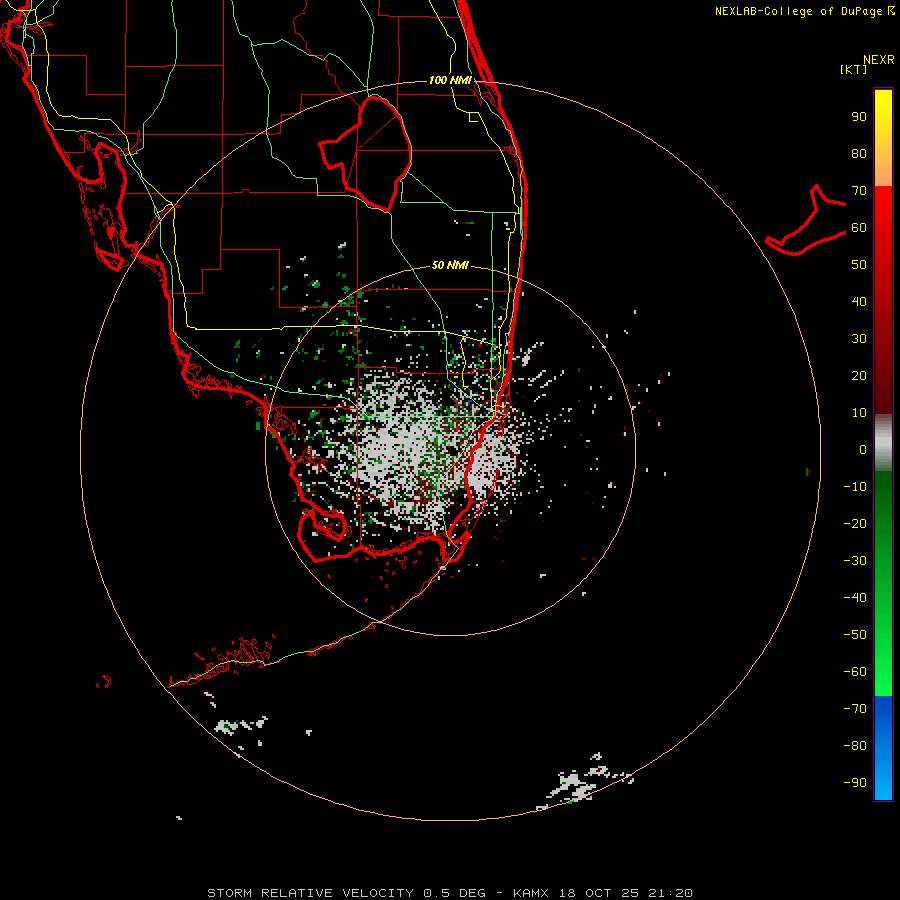
Task: Click the 70 knot value on the color scale
Action: coord(859,191)
